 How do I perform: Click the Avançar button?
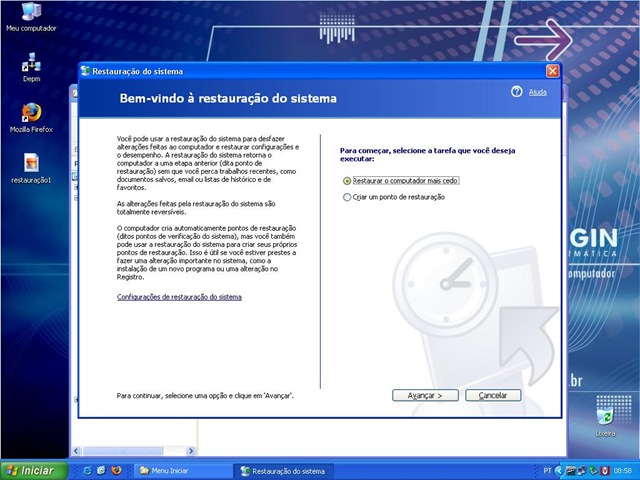[425, 395]
